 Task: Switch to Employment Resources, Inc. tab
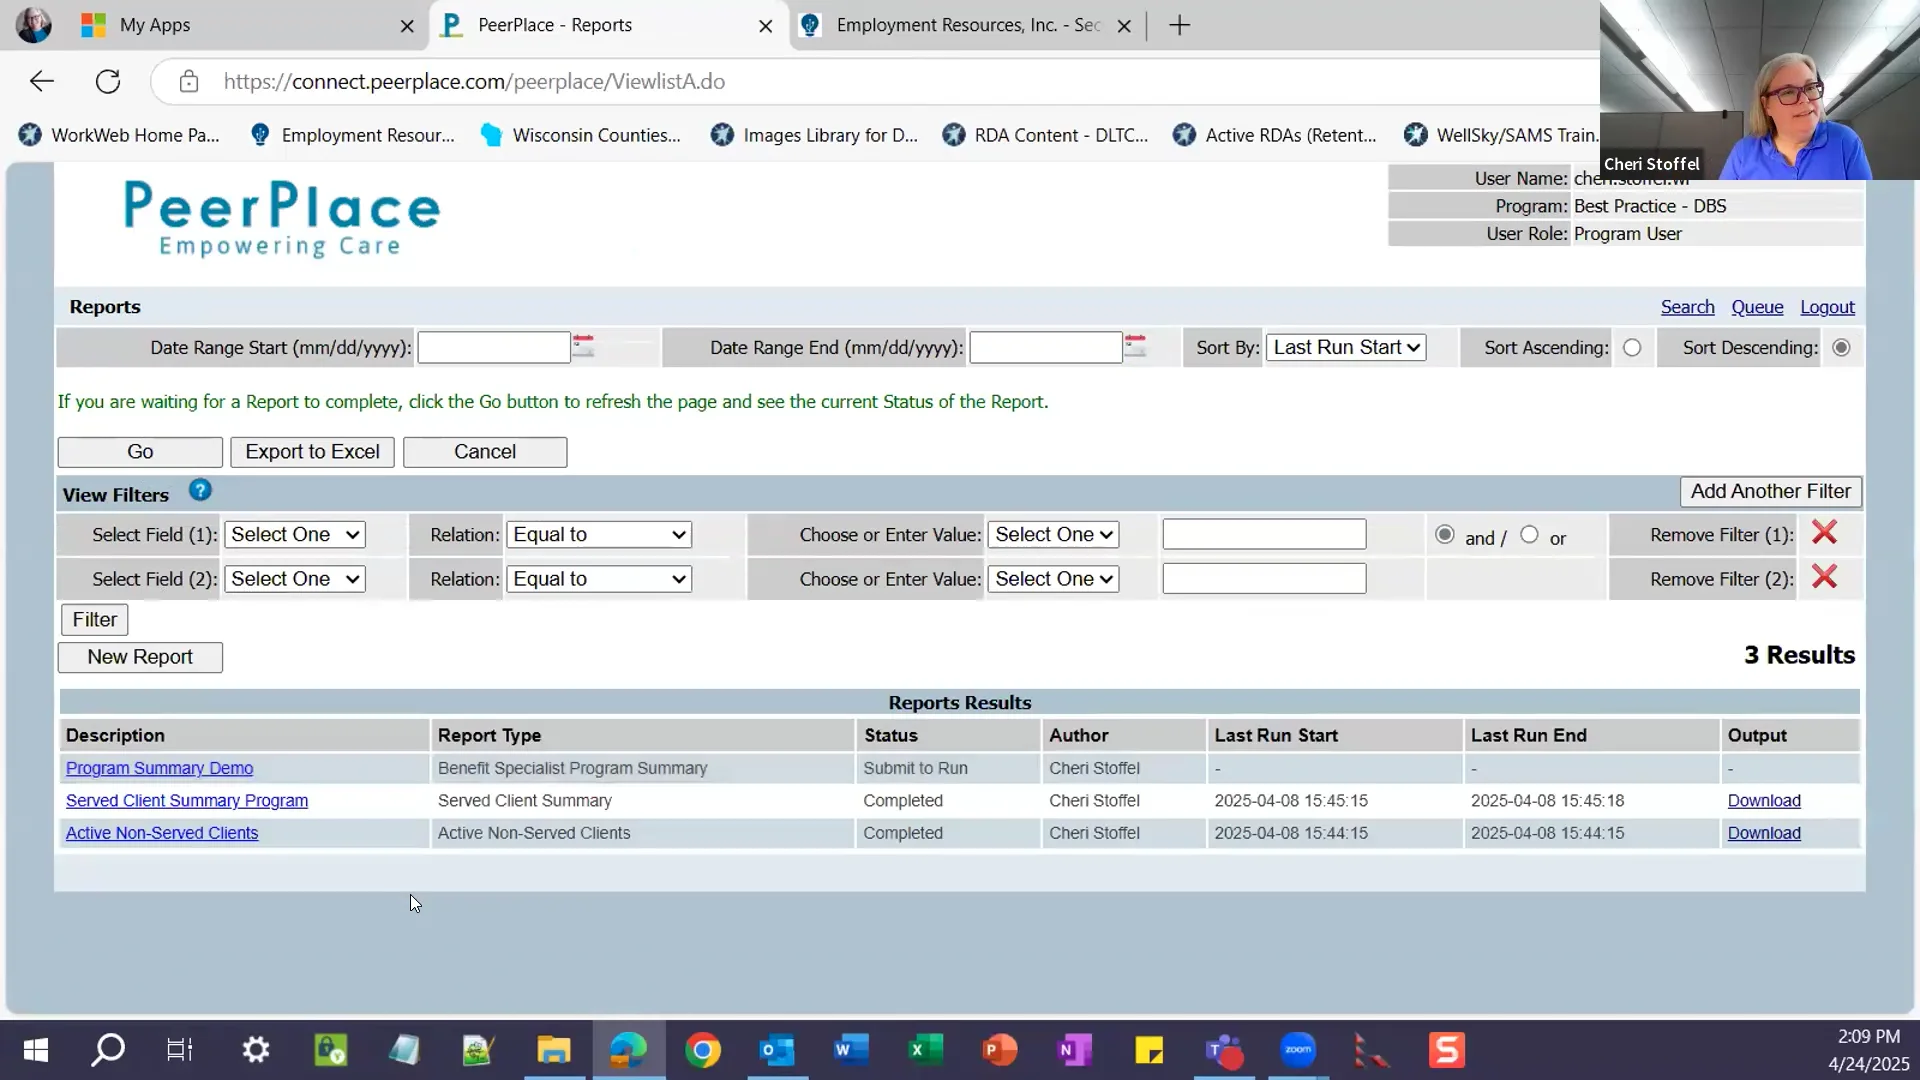(967, 25)
